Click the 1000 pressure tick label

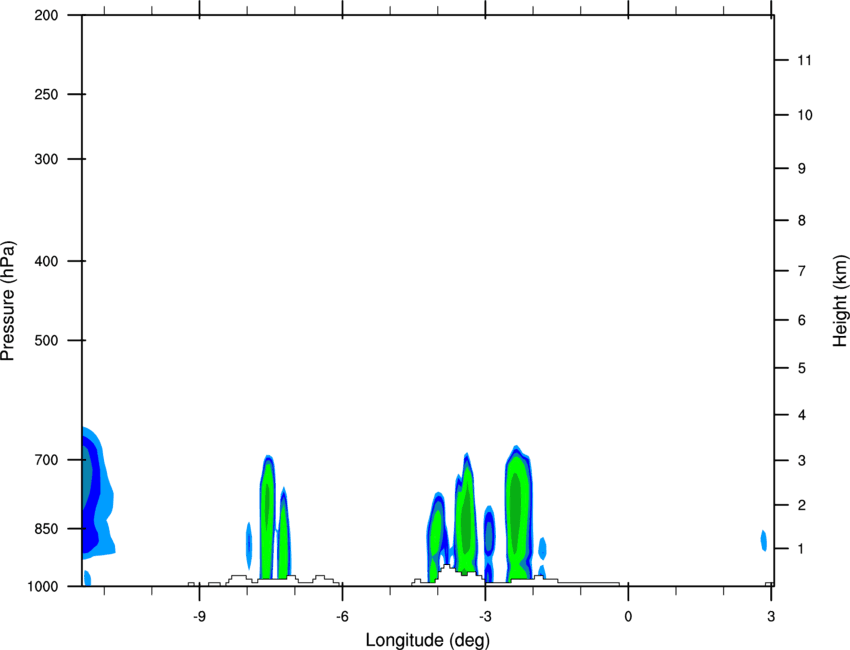[42, 587]
